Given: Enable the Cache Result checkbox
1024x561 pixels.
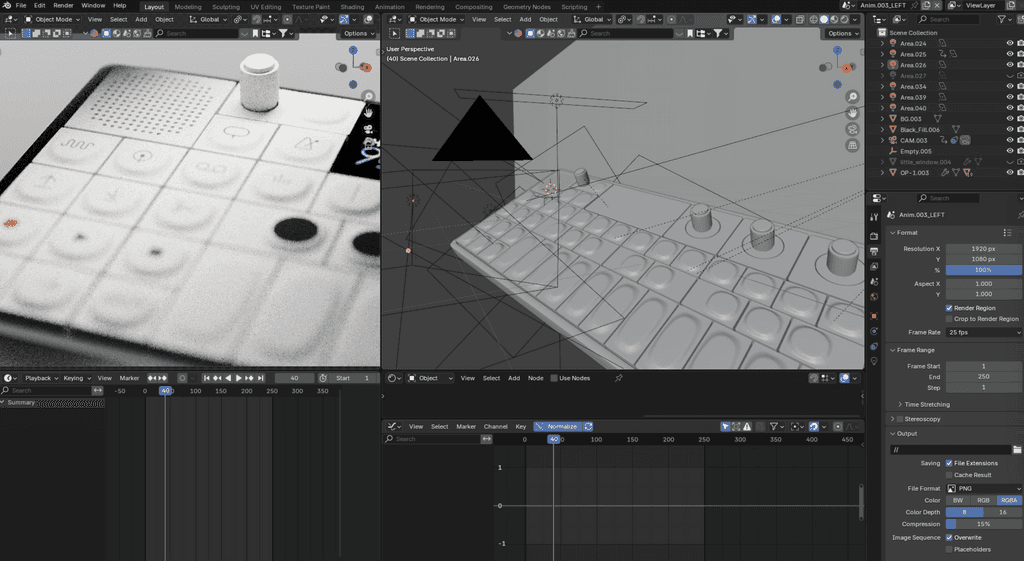Looking at the screenshot, I should coord(949,475).
